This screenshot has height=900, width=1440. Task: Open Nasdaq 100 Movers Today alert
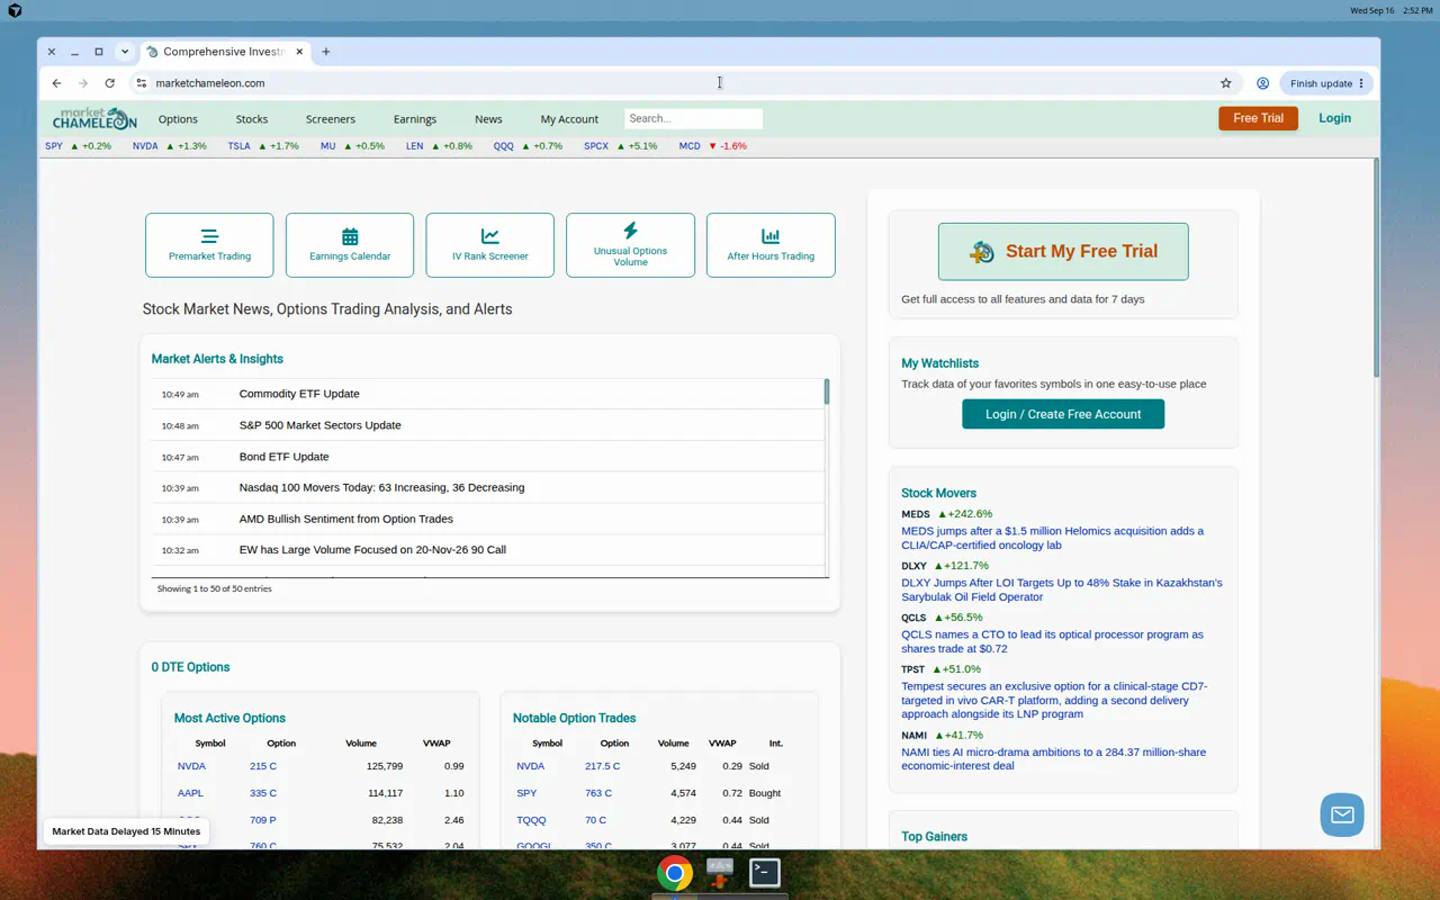[382, 488]
